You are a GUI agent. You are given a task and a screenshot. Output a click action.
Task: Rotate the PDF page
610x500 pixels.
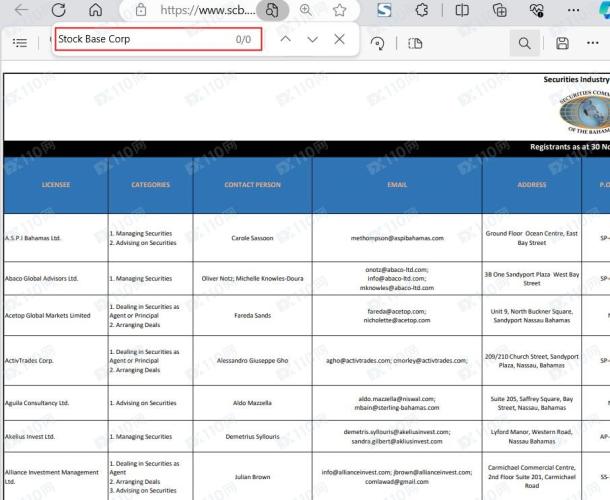pyautogui.click(x=377, y=43)
